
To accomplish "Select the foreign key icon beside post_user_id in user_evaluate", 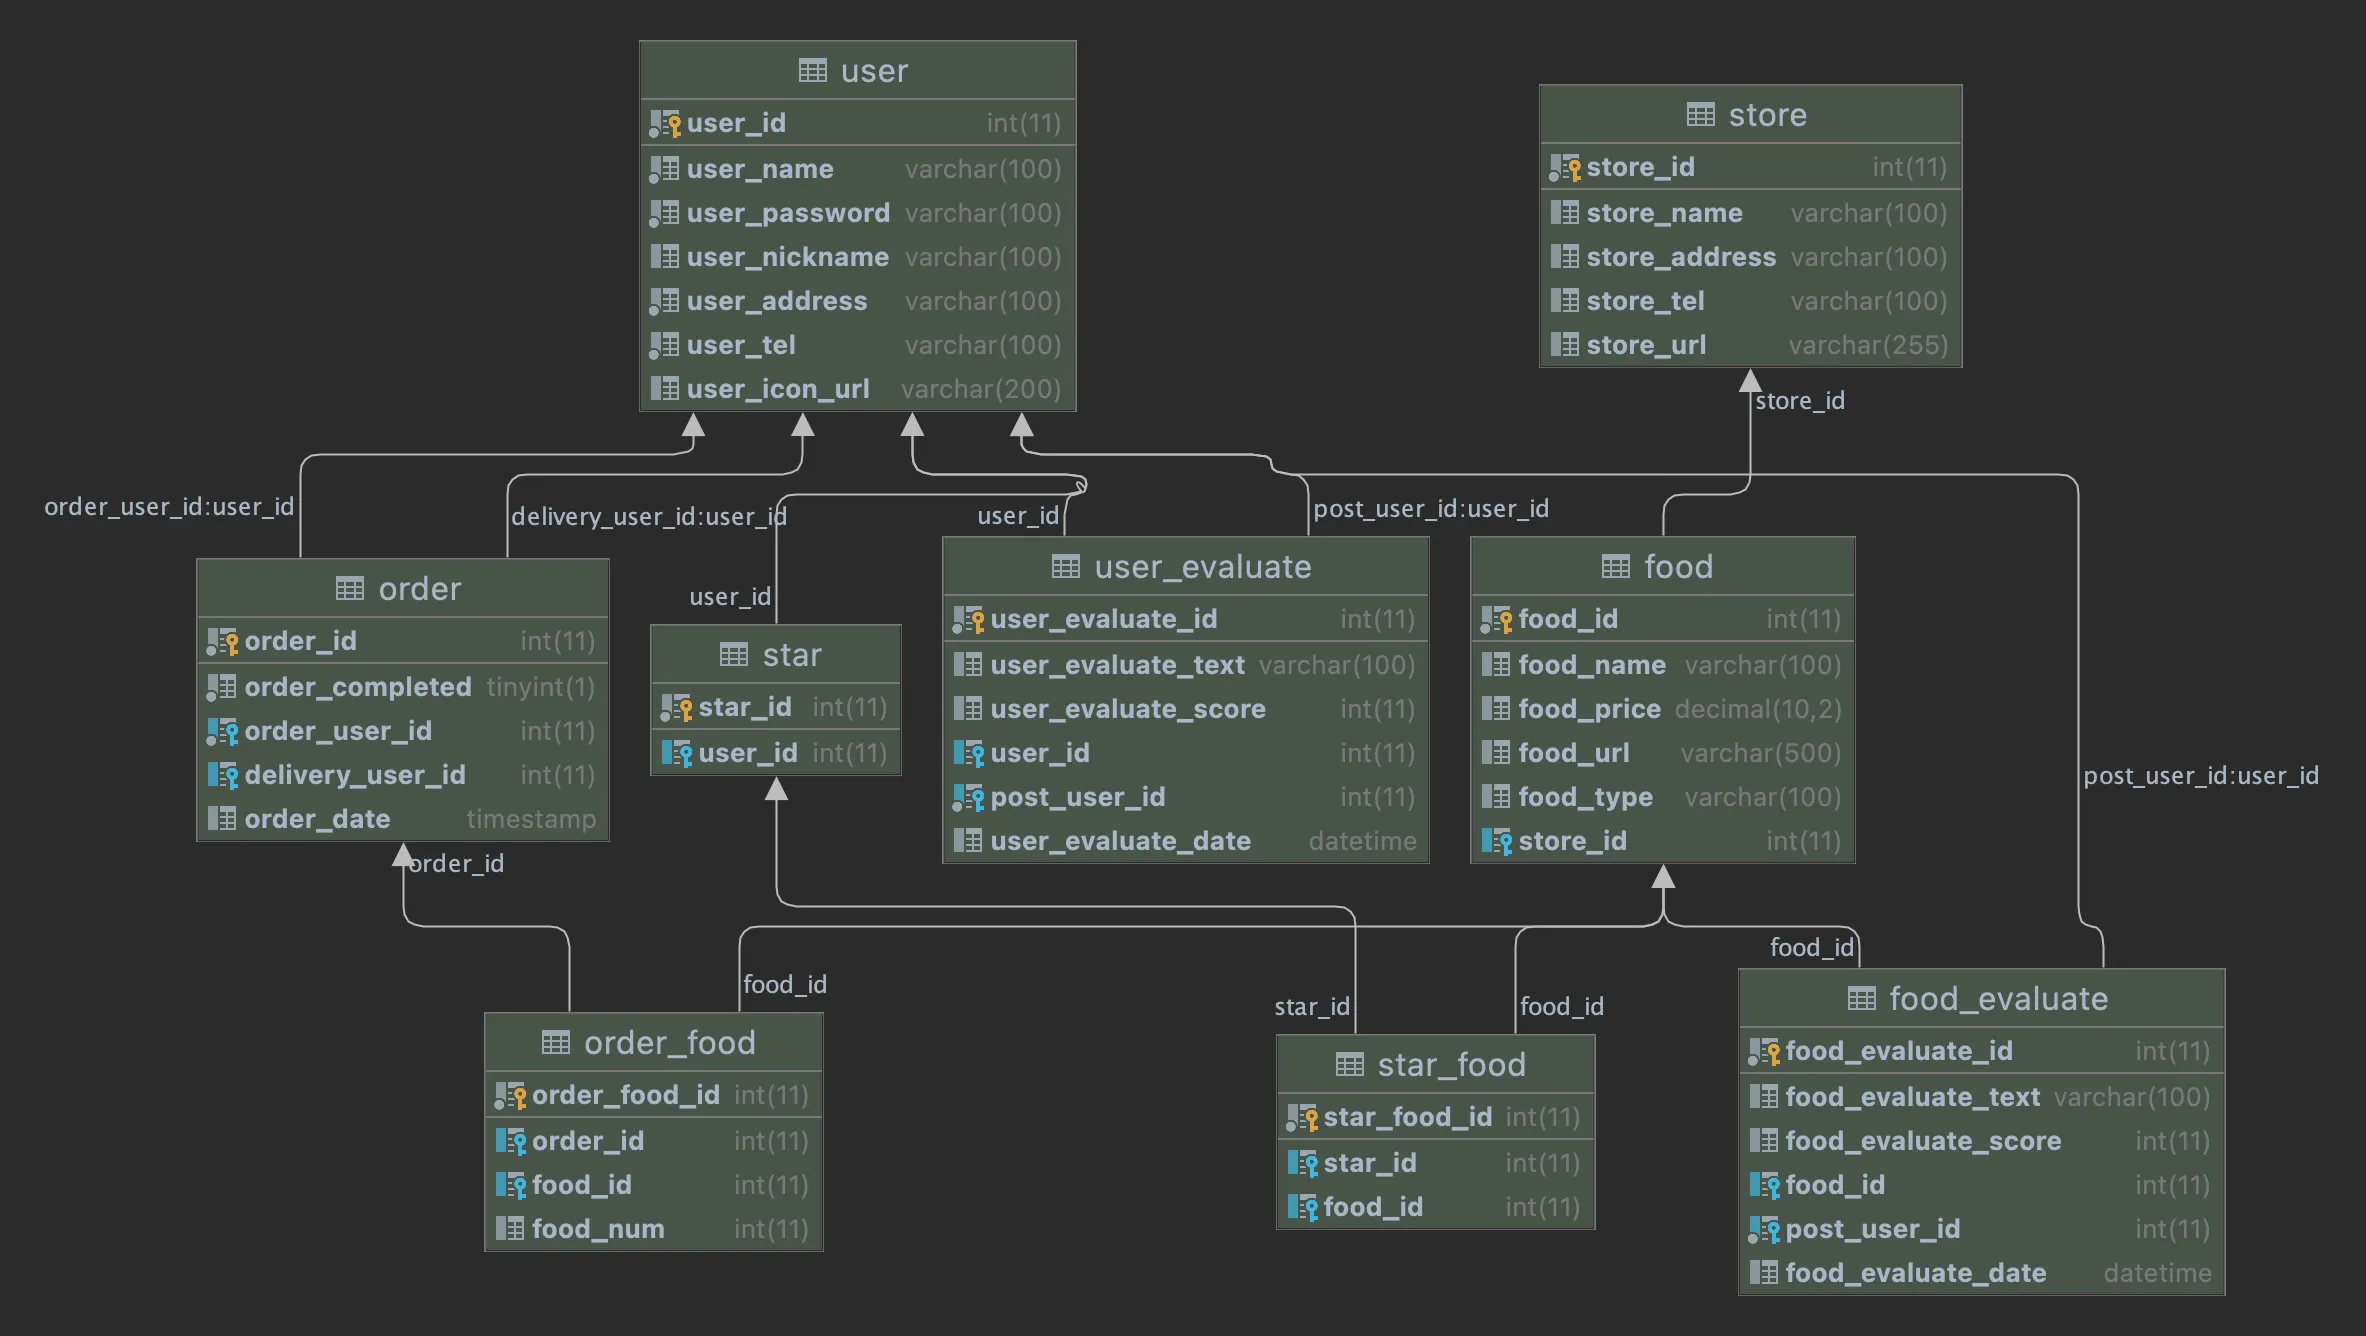I will click(x=968, y=798).
